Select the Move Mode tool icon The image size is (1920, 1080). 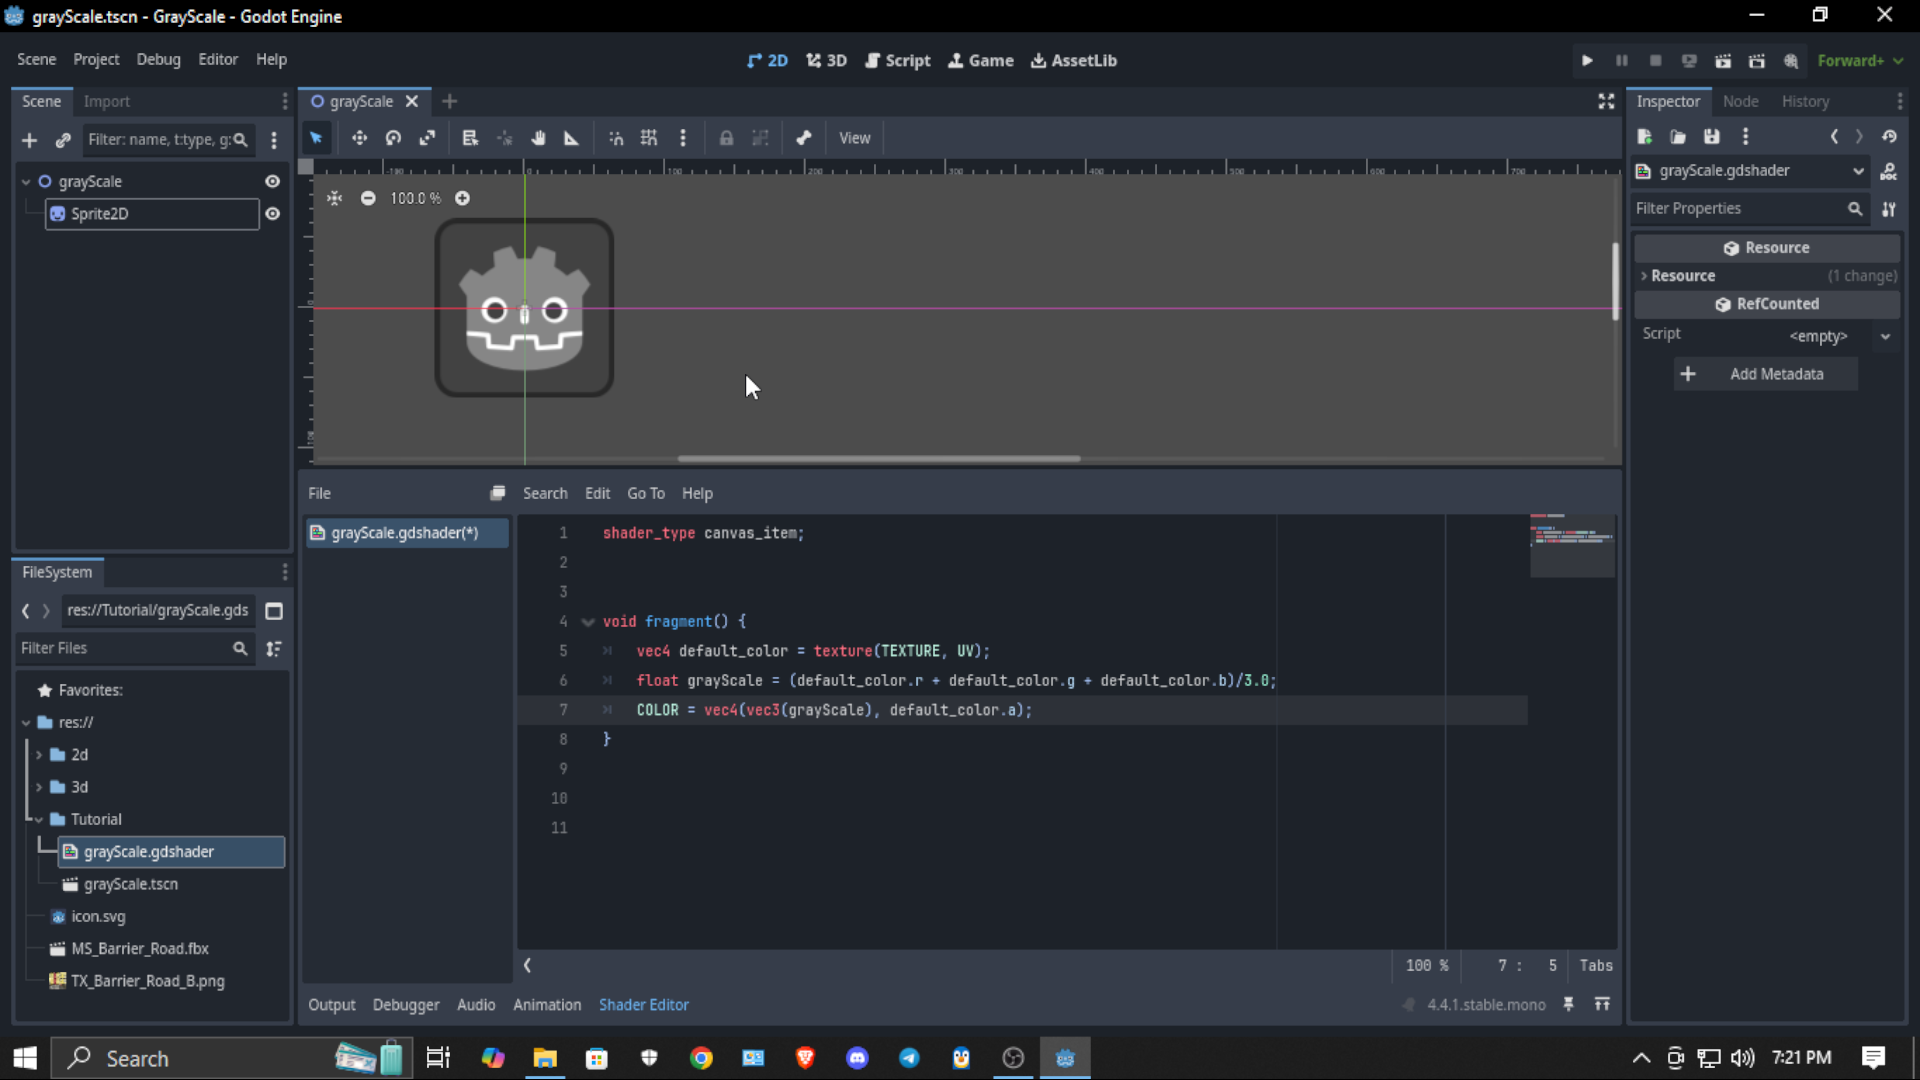point(359,138)
